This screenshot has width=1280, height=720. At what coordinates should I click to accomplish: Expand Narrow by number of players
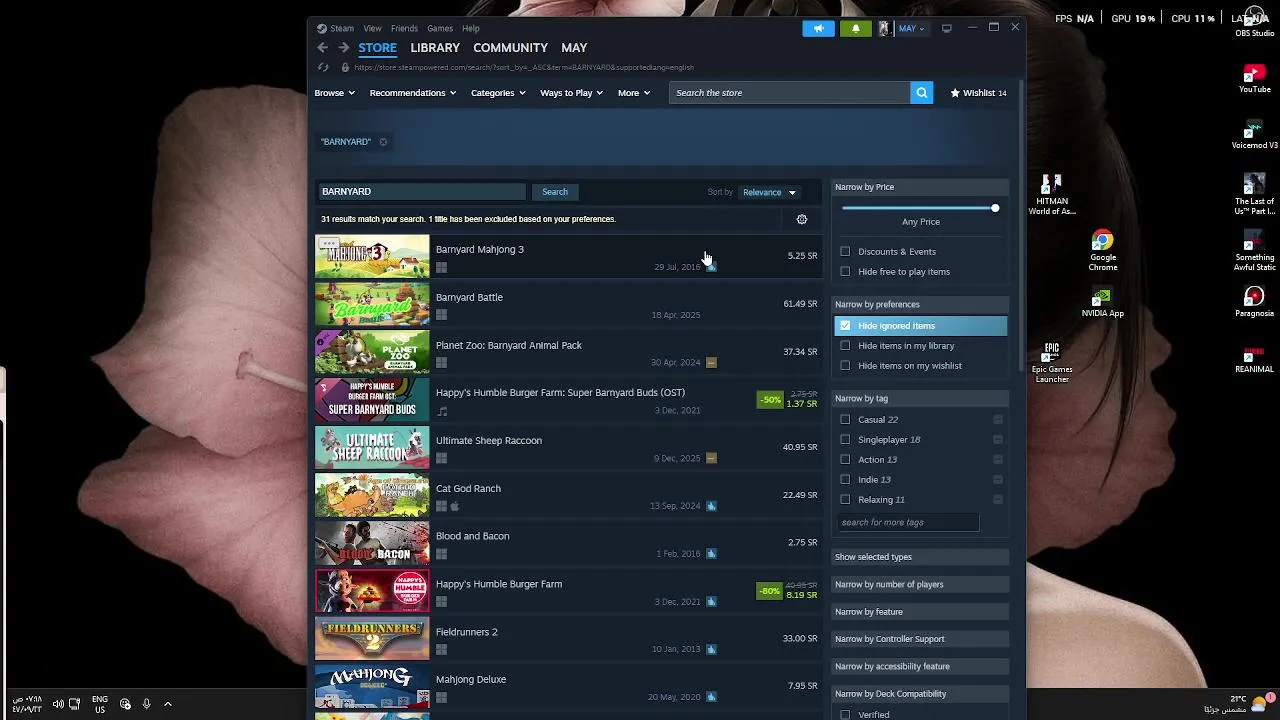920,584
